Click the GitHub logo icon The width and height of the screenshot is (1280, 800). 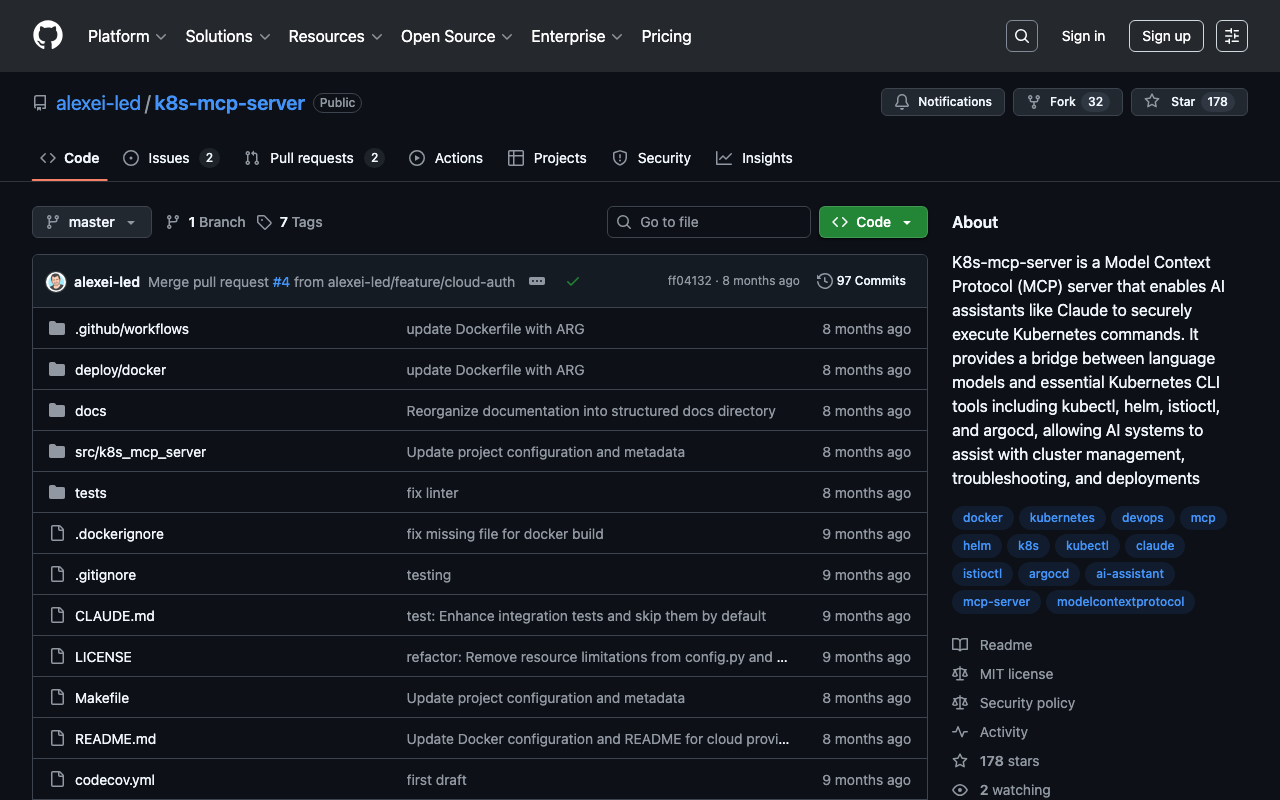[48, 36]
